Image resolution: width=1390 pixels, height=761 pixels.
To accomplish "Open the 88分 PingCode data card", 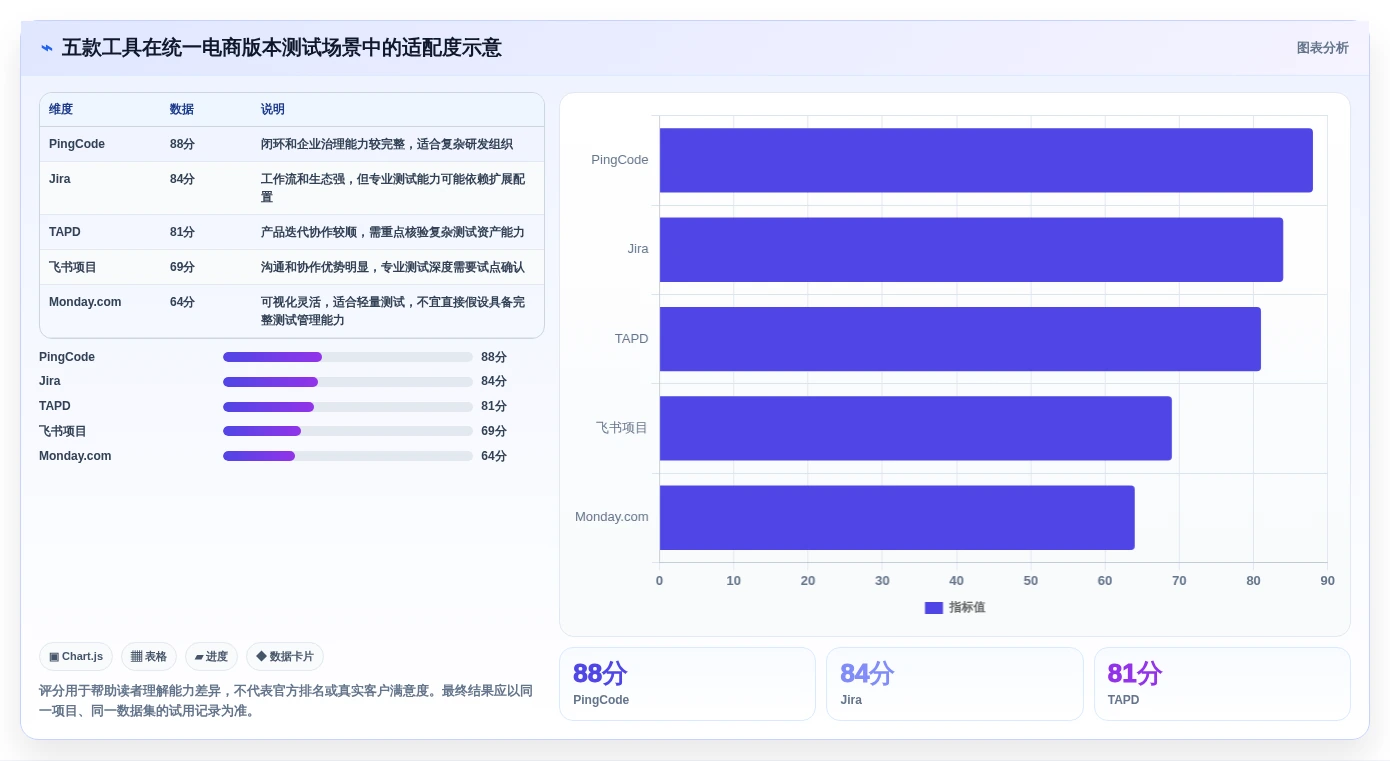I will coord(687,684).
